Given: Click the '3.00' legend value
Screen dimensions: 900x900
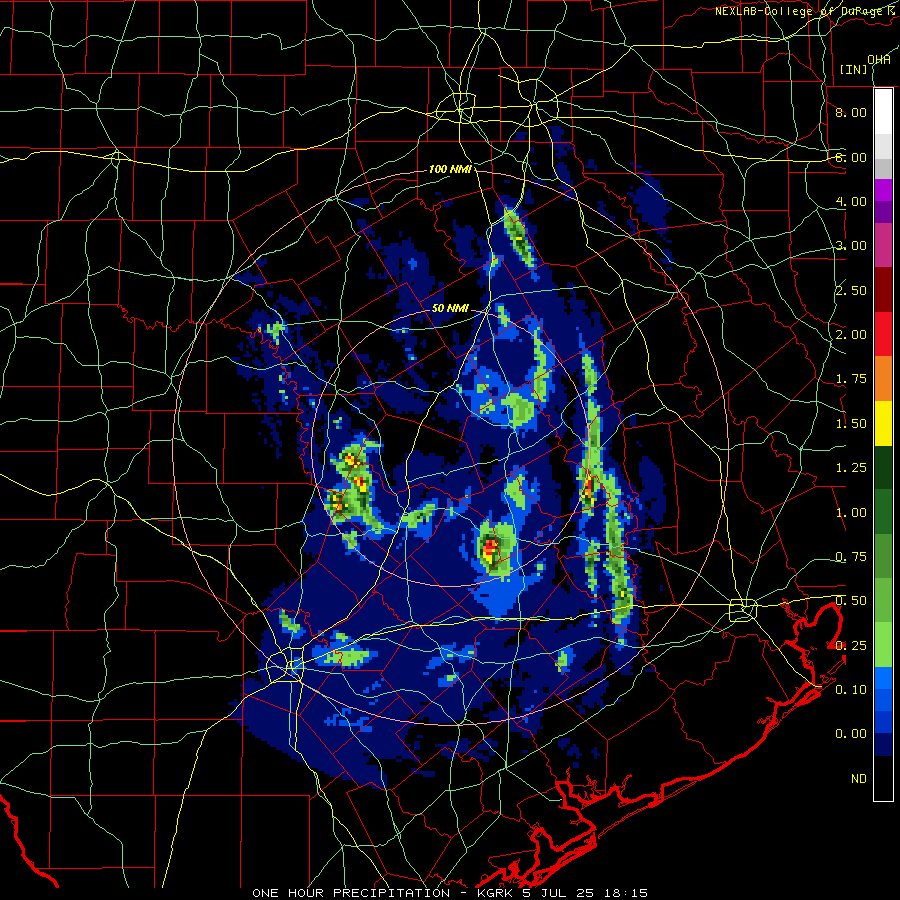Looking at the screenshot, I should [x=851, y=246].
